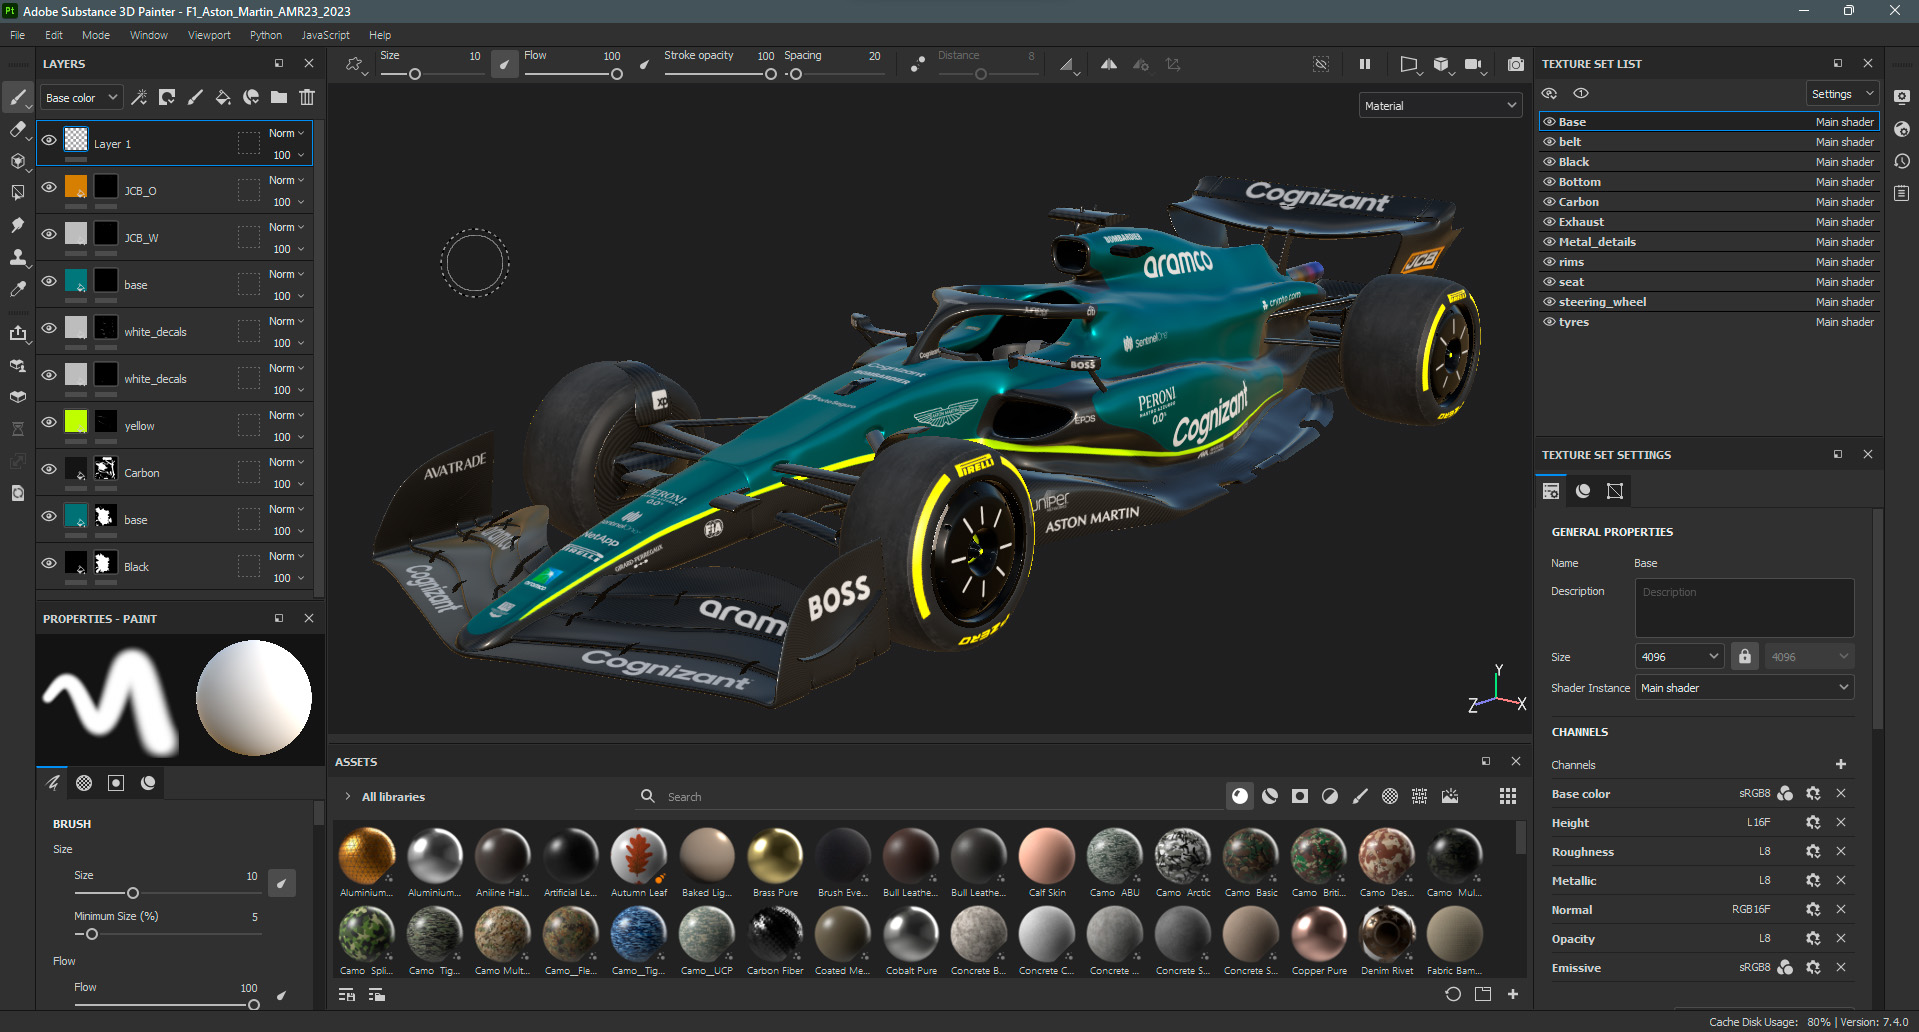The image size is (1919, 1032).
Task: Open the Base color channel dropdown
Action: [82, 98]
